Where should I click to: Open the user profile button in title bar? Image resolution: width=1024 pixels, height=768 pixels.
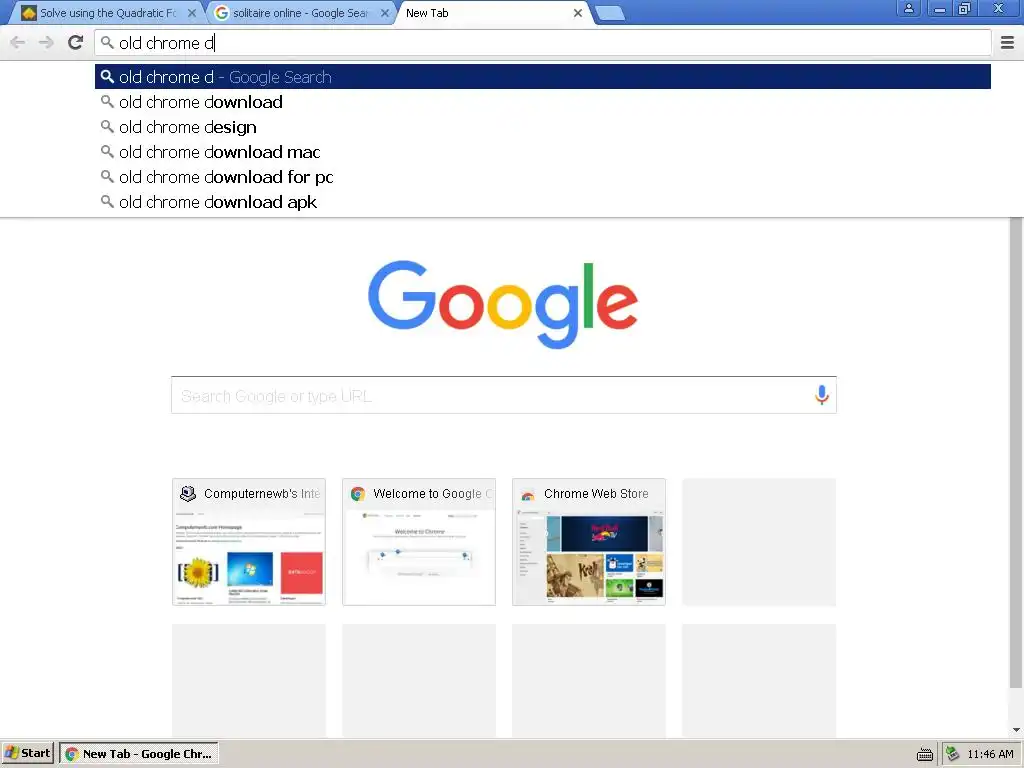point(908,8)
